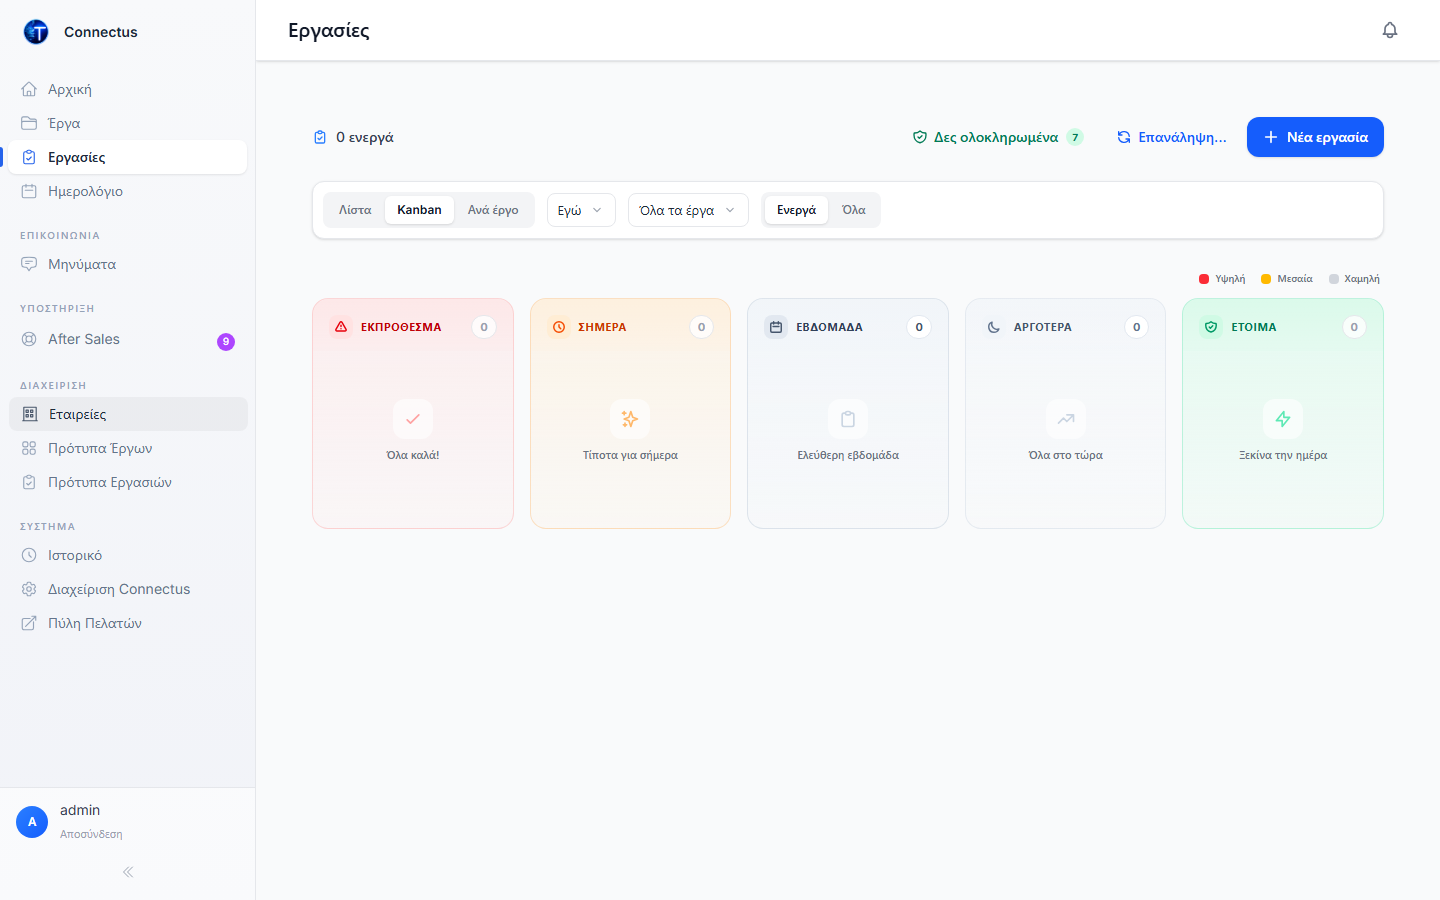Go to Εργασίες in sidebar
1440x900 pixels.
128,157
